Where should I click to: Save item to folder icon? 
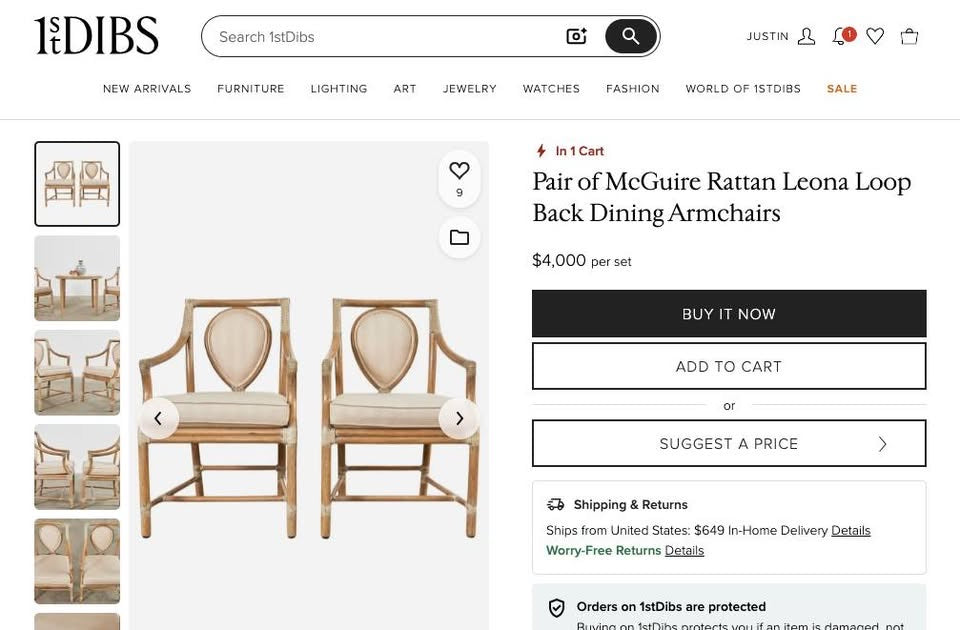(459, 238)
